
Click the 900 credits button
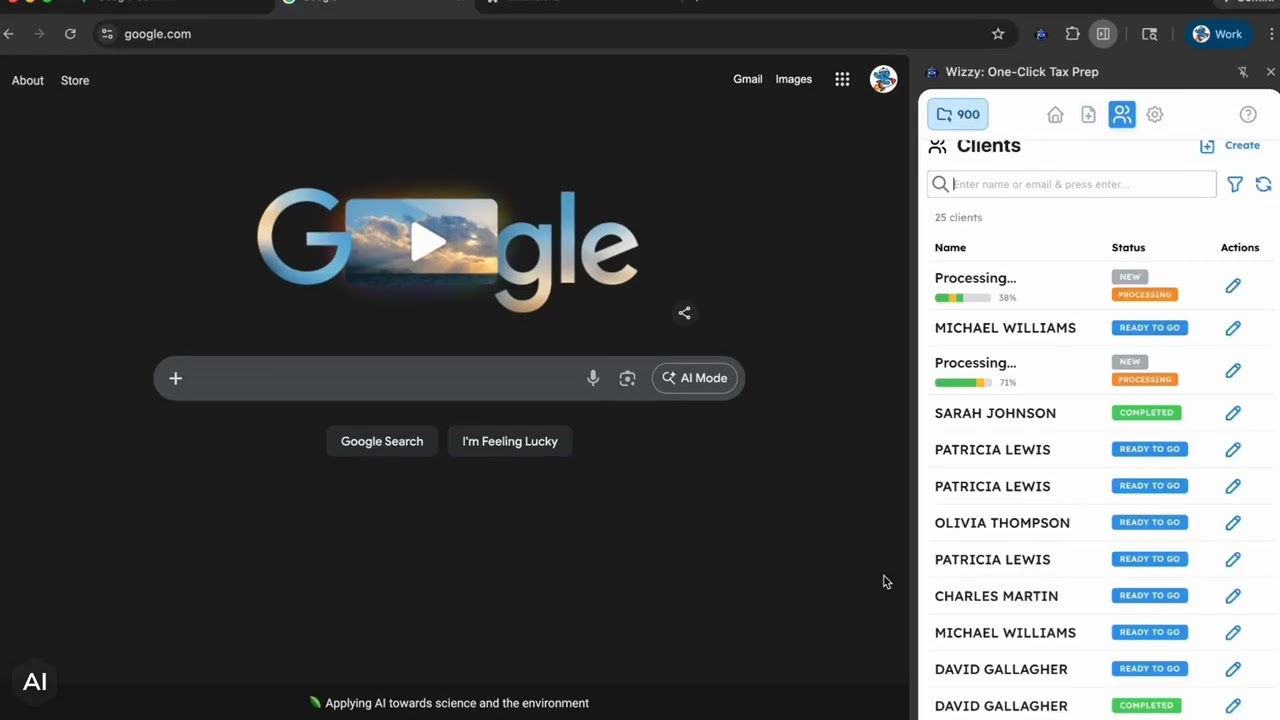tap(958, 115)
